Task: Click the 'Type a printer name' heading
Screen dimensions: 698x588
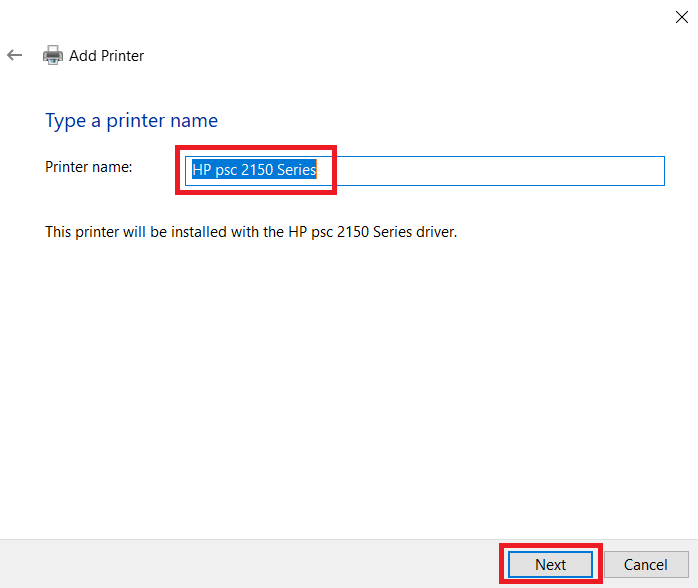Action: point(132,121)
